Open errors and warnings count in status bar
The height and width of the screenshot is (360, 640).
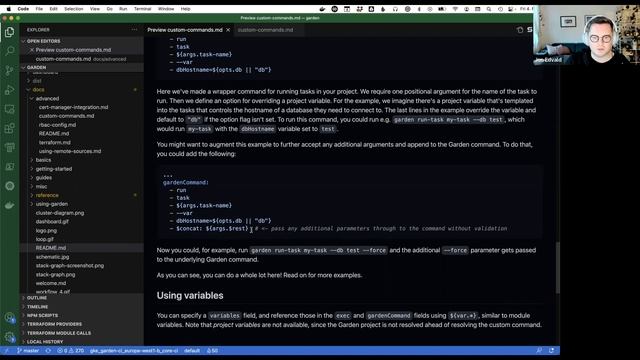click(x=70, y=351)
